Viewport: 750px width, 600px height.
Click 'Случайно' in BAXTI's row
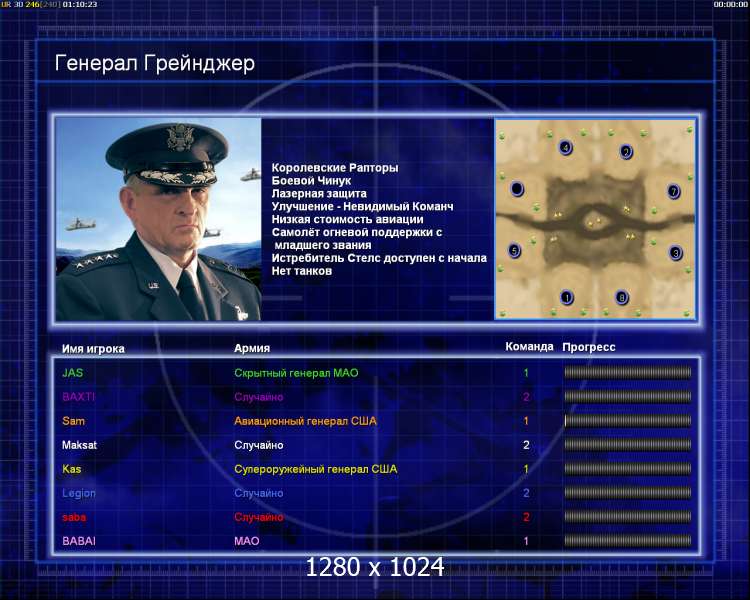click(x=259, y=397)
